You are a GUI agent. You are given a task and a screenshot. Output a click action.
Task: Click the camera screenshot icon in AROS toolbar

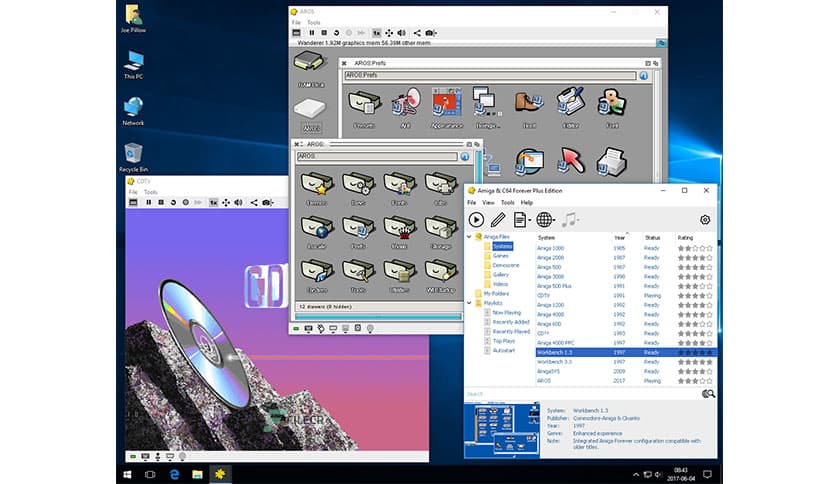coord(429,33)
